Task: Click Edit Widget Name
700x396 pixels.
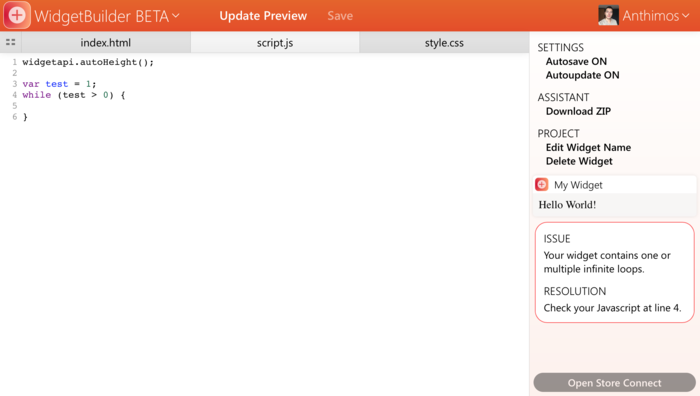Action: pos(588,147)
